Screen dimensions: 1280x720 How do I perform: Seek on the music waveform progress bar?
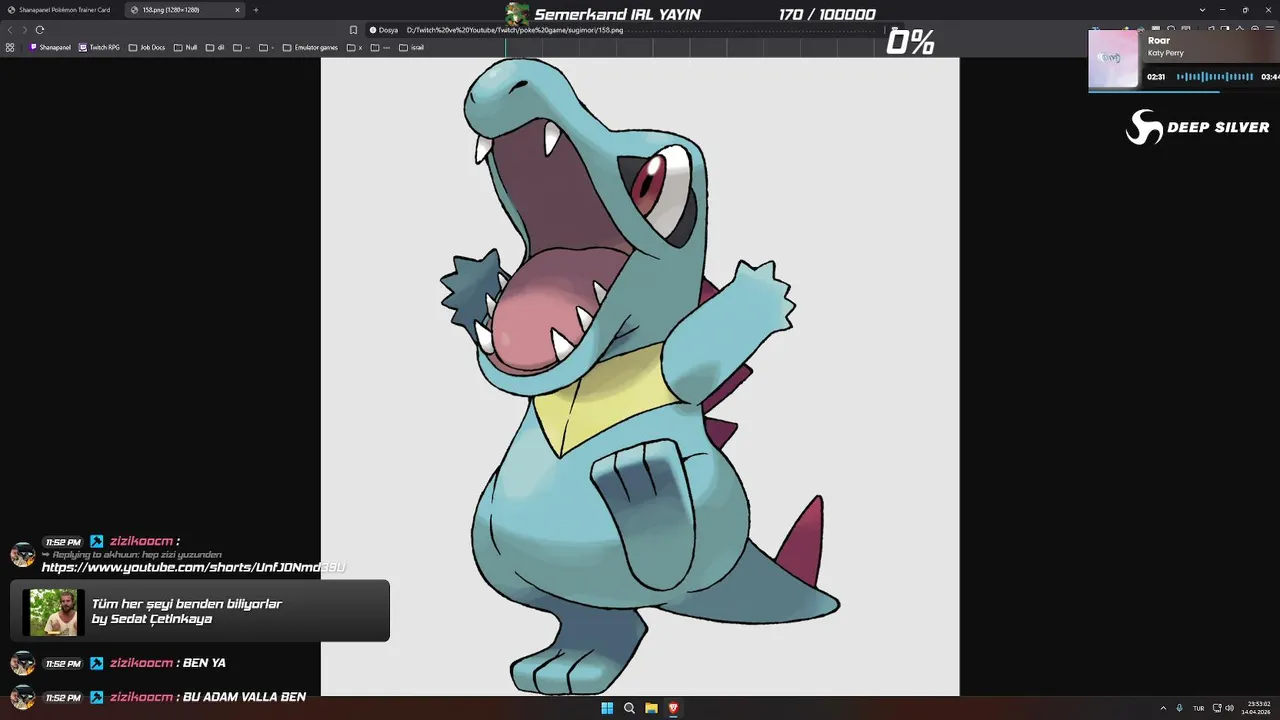click(x=1215, y=77)
